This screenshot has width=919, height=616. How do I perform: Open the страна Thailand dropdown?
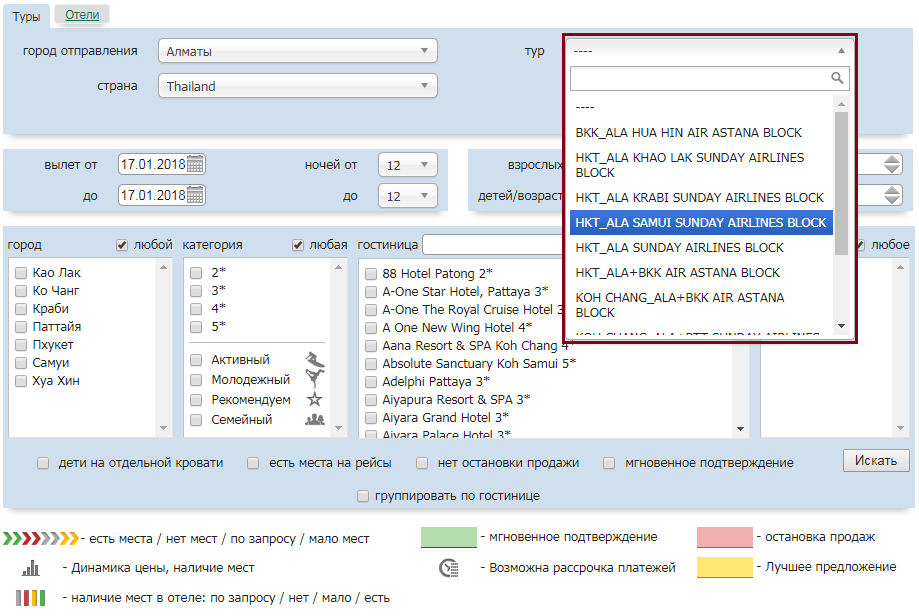[x=297, y=87]
